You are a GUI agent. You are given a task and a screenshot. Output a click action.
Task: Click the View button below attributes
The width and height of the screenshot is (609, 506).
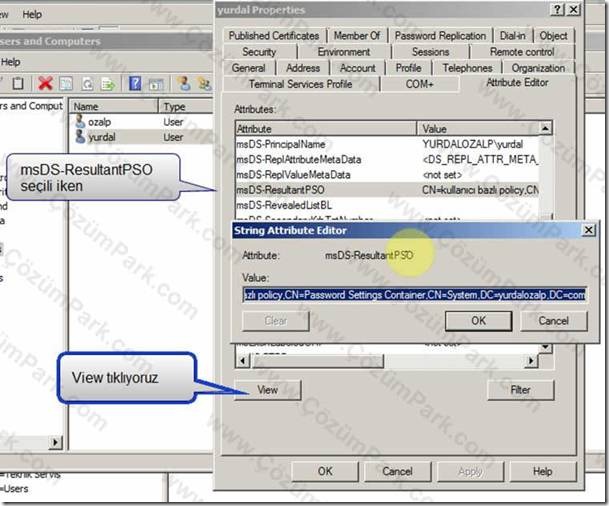click(x=268, y=390)
